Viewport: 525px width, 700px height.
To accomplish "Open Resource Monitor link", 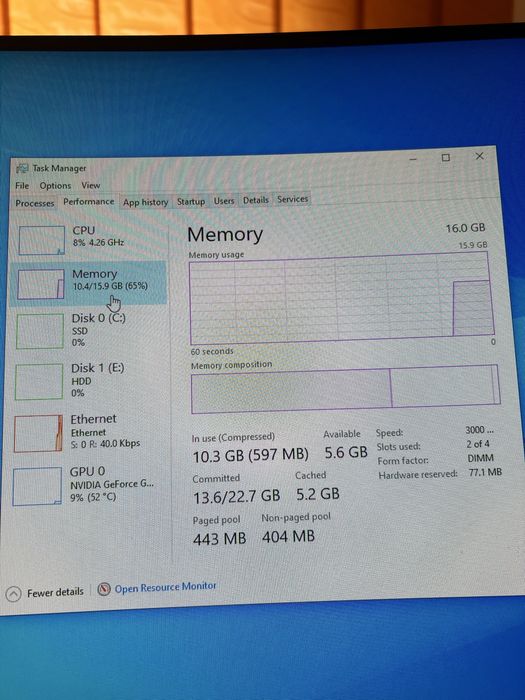I will (x=166, y=587).
